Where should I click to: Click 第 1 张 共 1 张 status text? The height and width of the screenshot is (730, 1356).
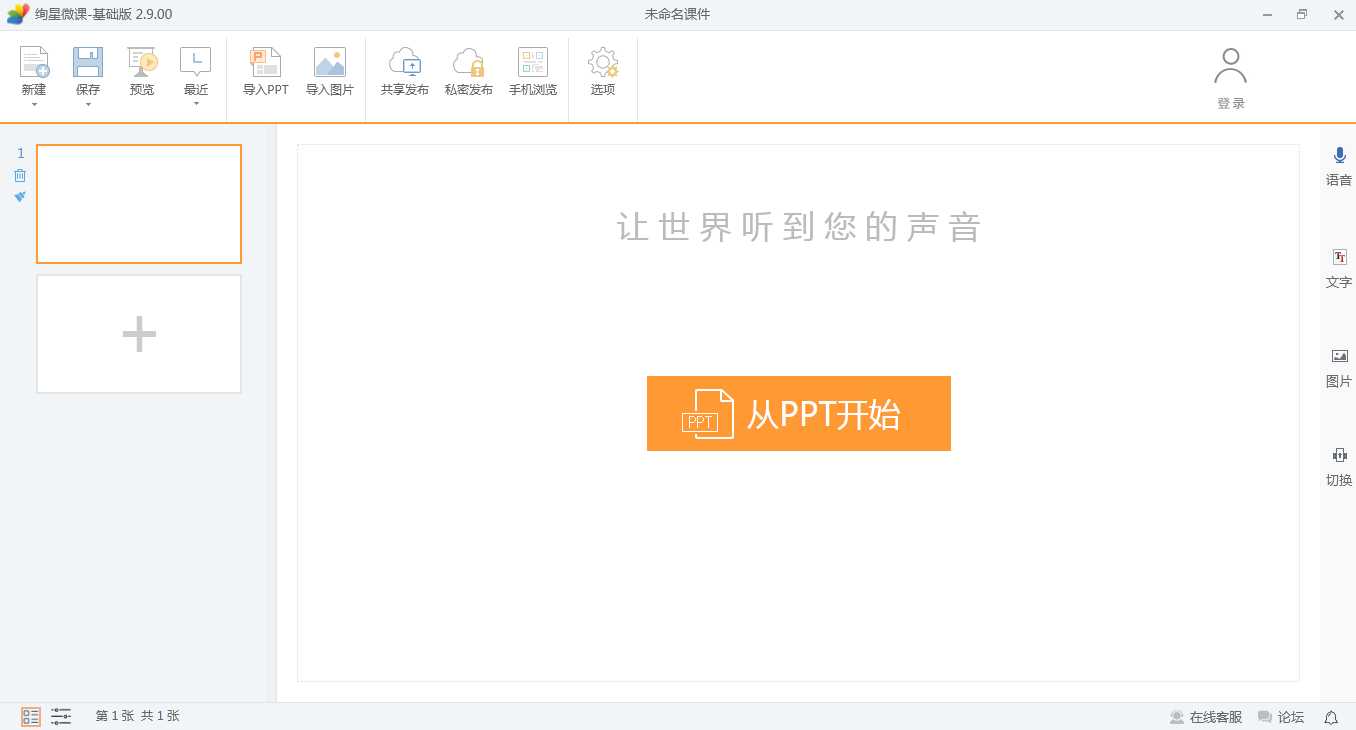[x=137, y=716]
